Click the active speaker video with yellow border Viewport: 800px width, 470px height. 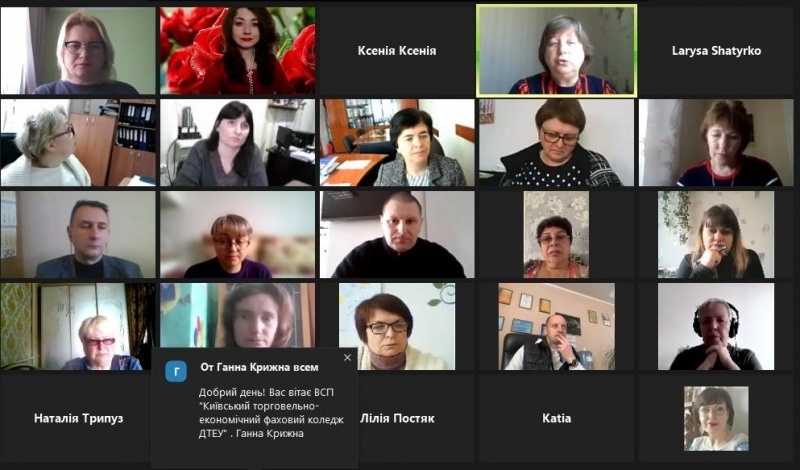pyautogui.click(x=557, y=51)
